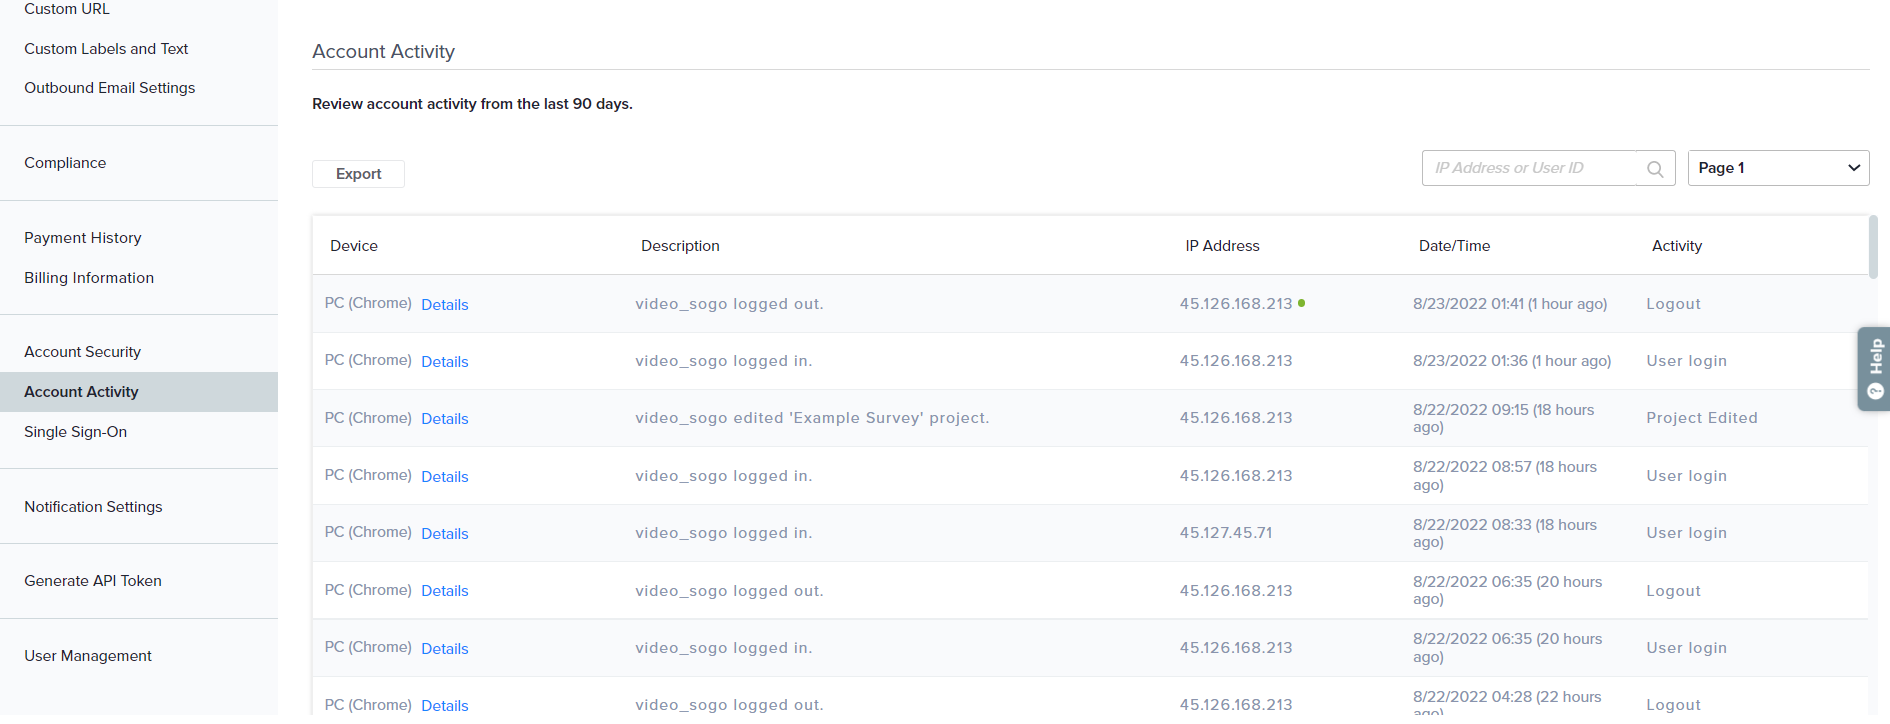Screen dimensions: 1890x724
Task: Open the Help side tab
Action: click(x=1874, y=368)
